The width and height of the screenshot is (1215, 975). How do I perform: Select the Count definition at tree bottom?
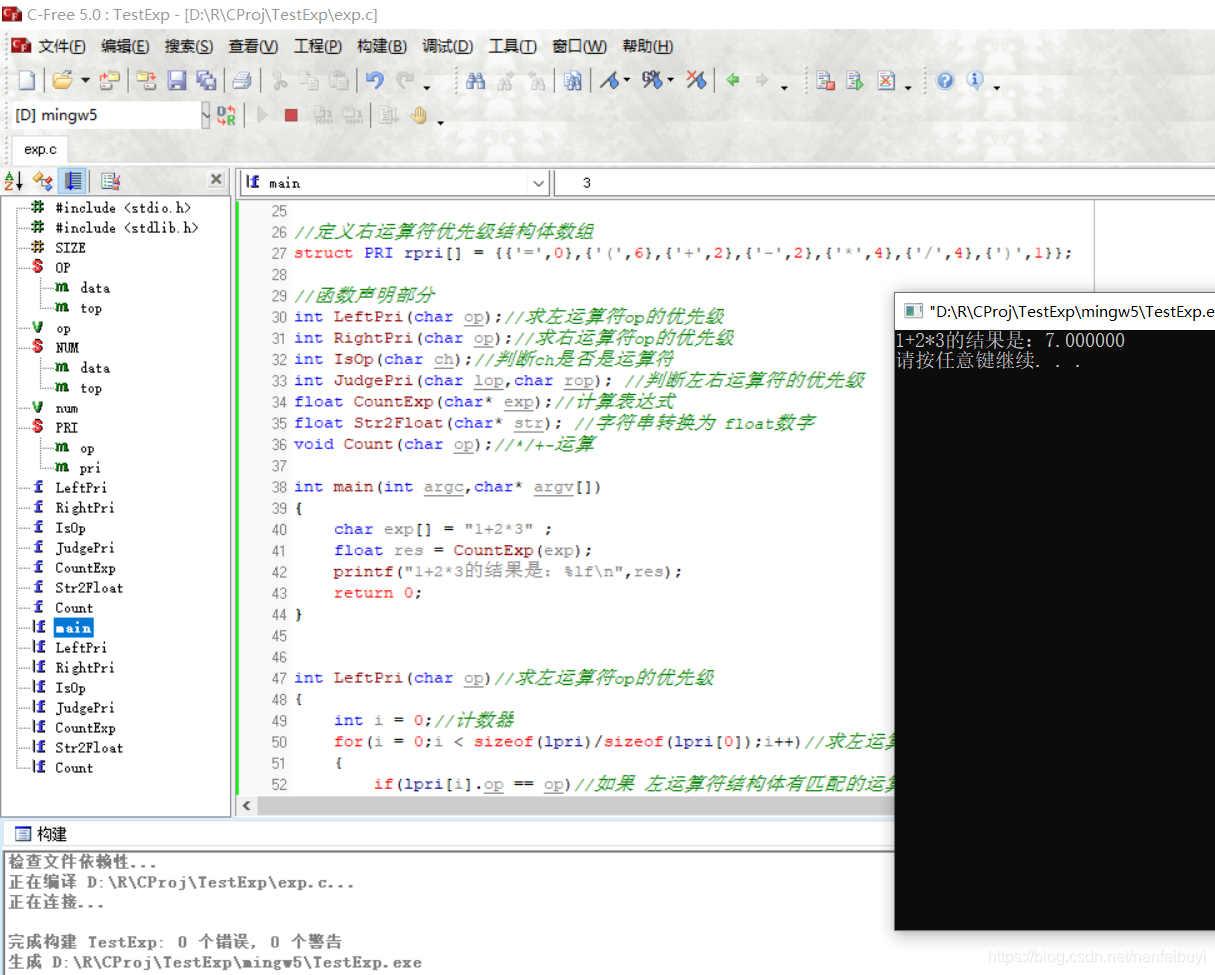[73, 768]
